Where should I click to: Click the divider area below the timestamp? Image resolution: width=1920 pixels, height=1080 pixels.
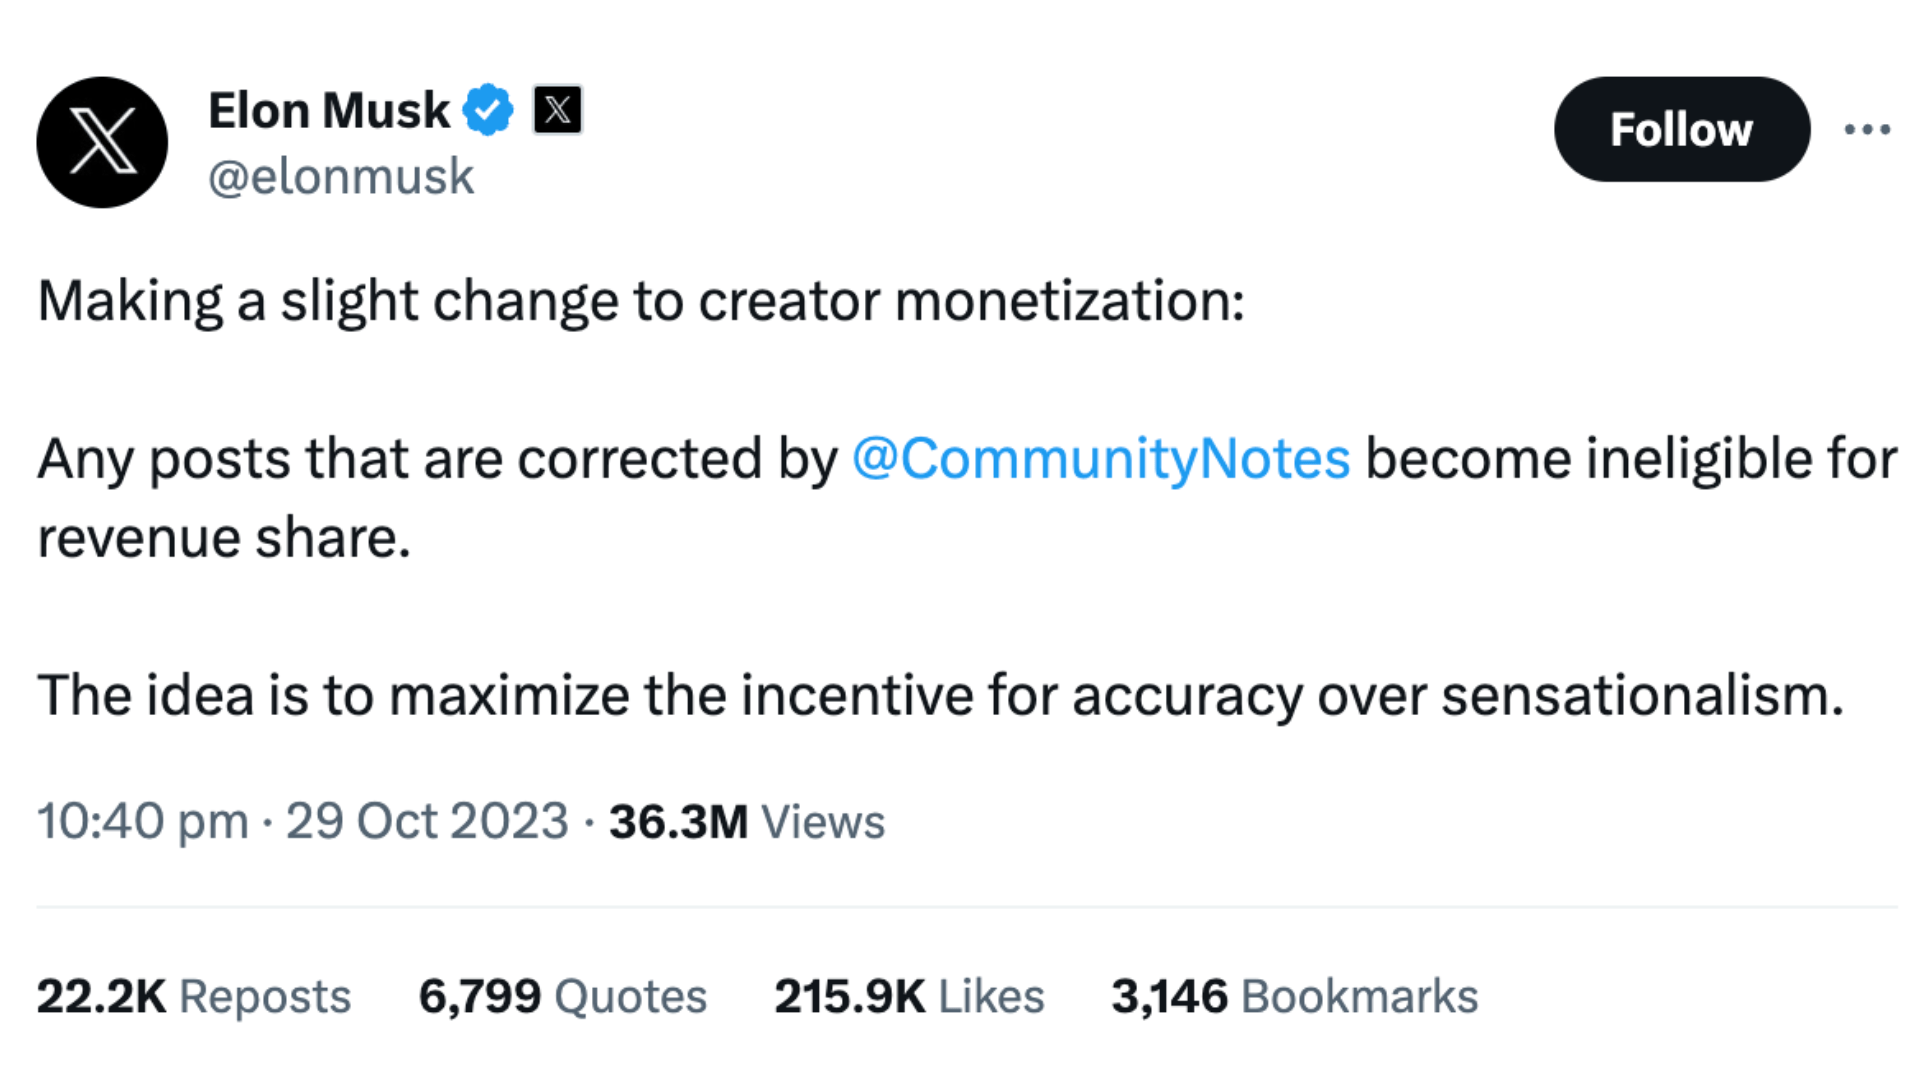(x=960, y=905)
